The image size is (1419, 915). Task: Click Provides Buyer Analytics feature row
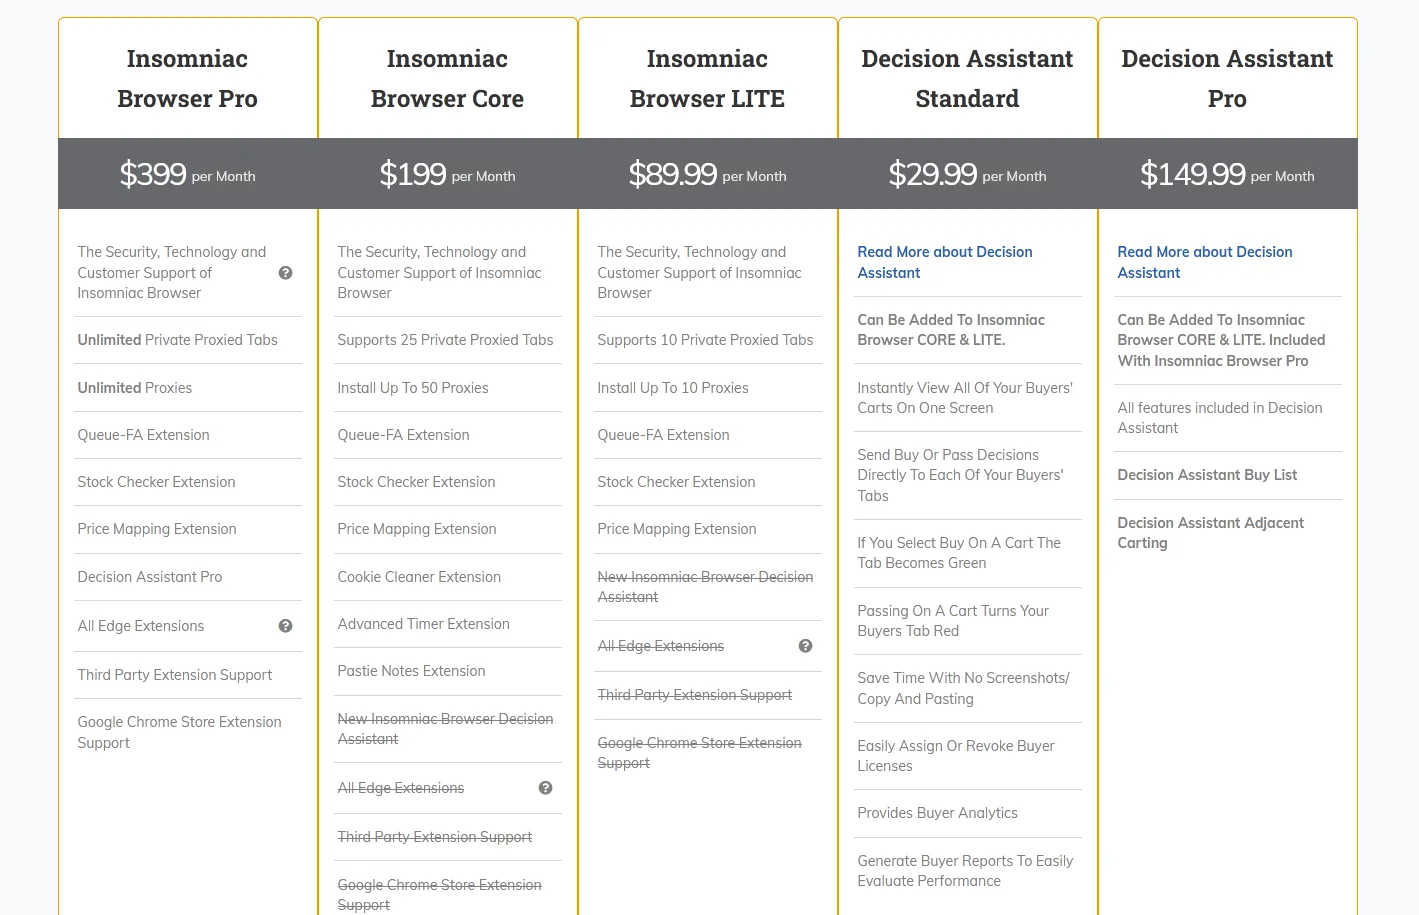(x=937, y=813)
